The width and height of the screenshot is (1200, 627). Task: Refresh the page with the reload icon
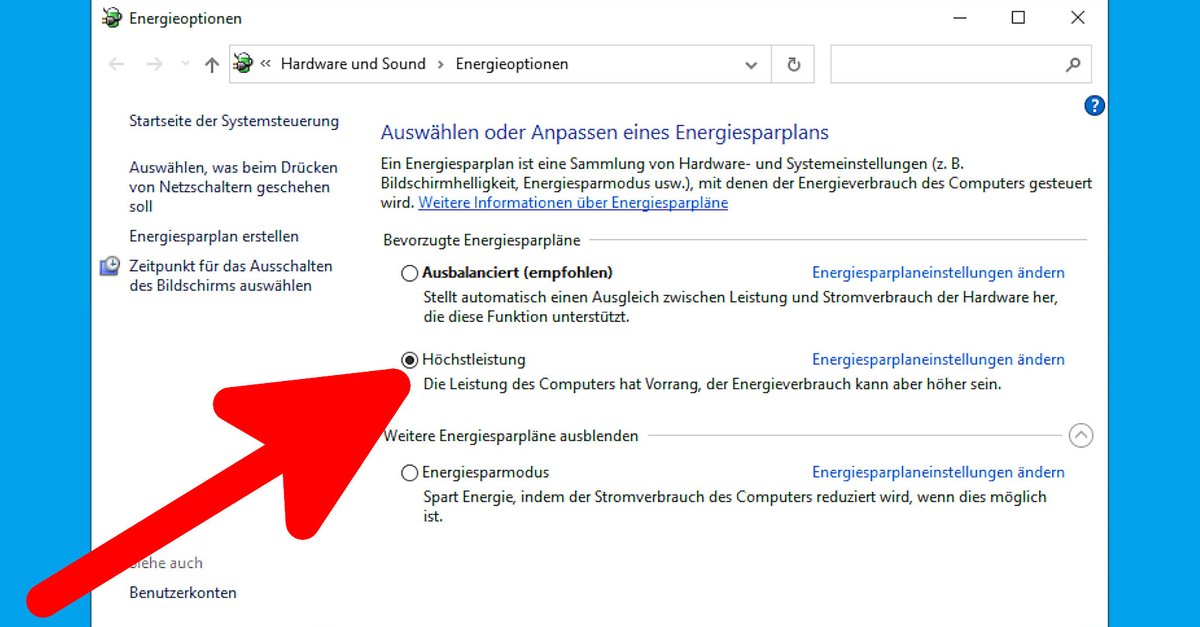(x=793, y=63)
